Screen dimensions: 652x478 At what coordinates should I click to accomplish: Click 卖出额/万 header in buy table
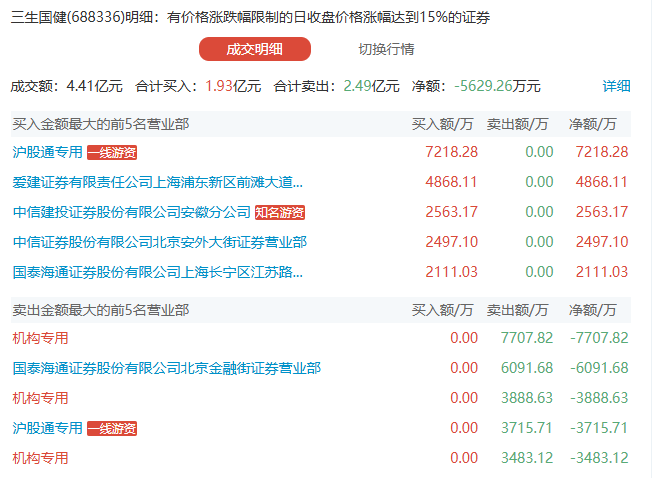click(x=517, y=124)
